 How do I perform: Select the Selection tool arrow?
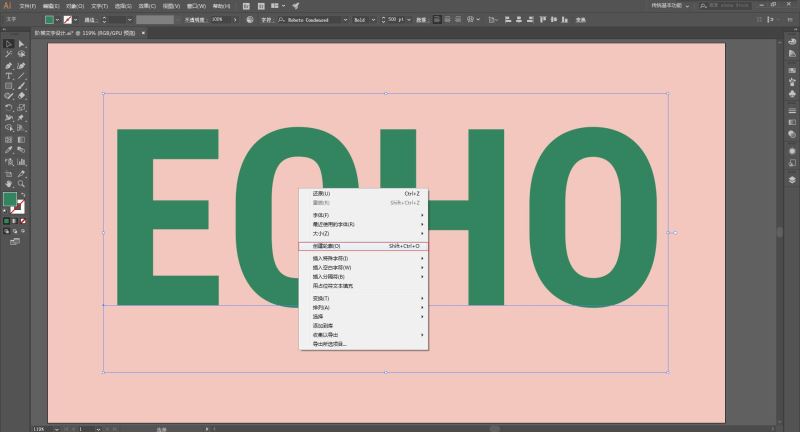[9, 44]
